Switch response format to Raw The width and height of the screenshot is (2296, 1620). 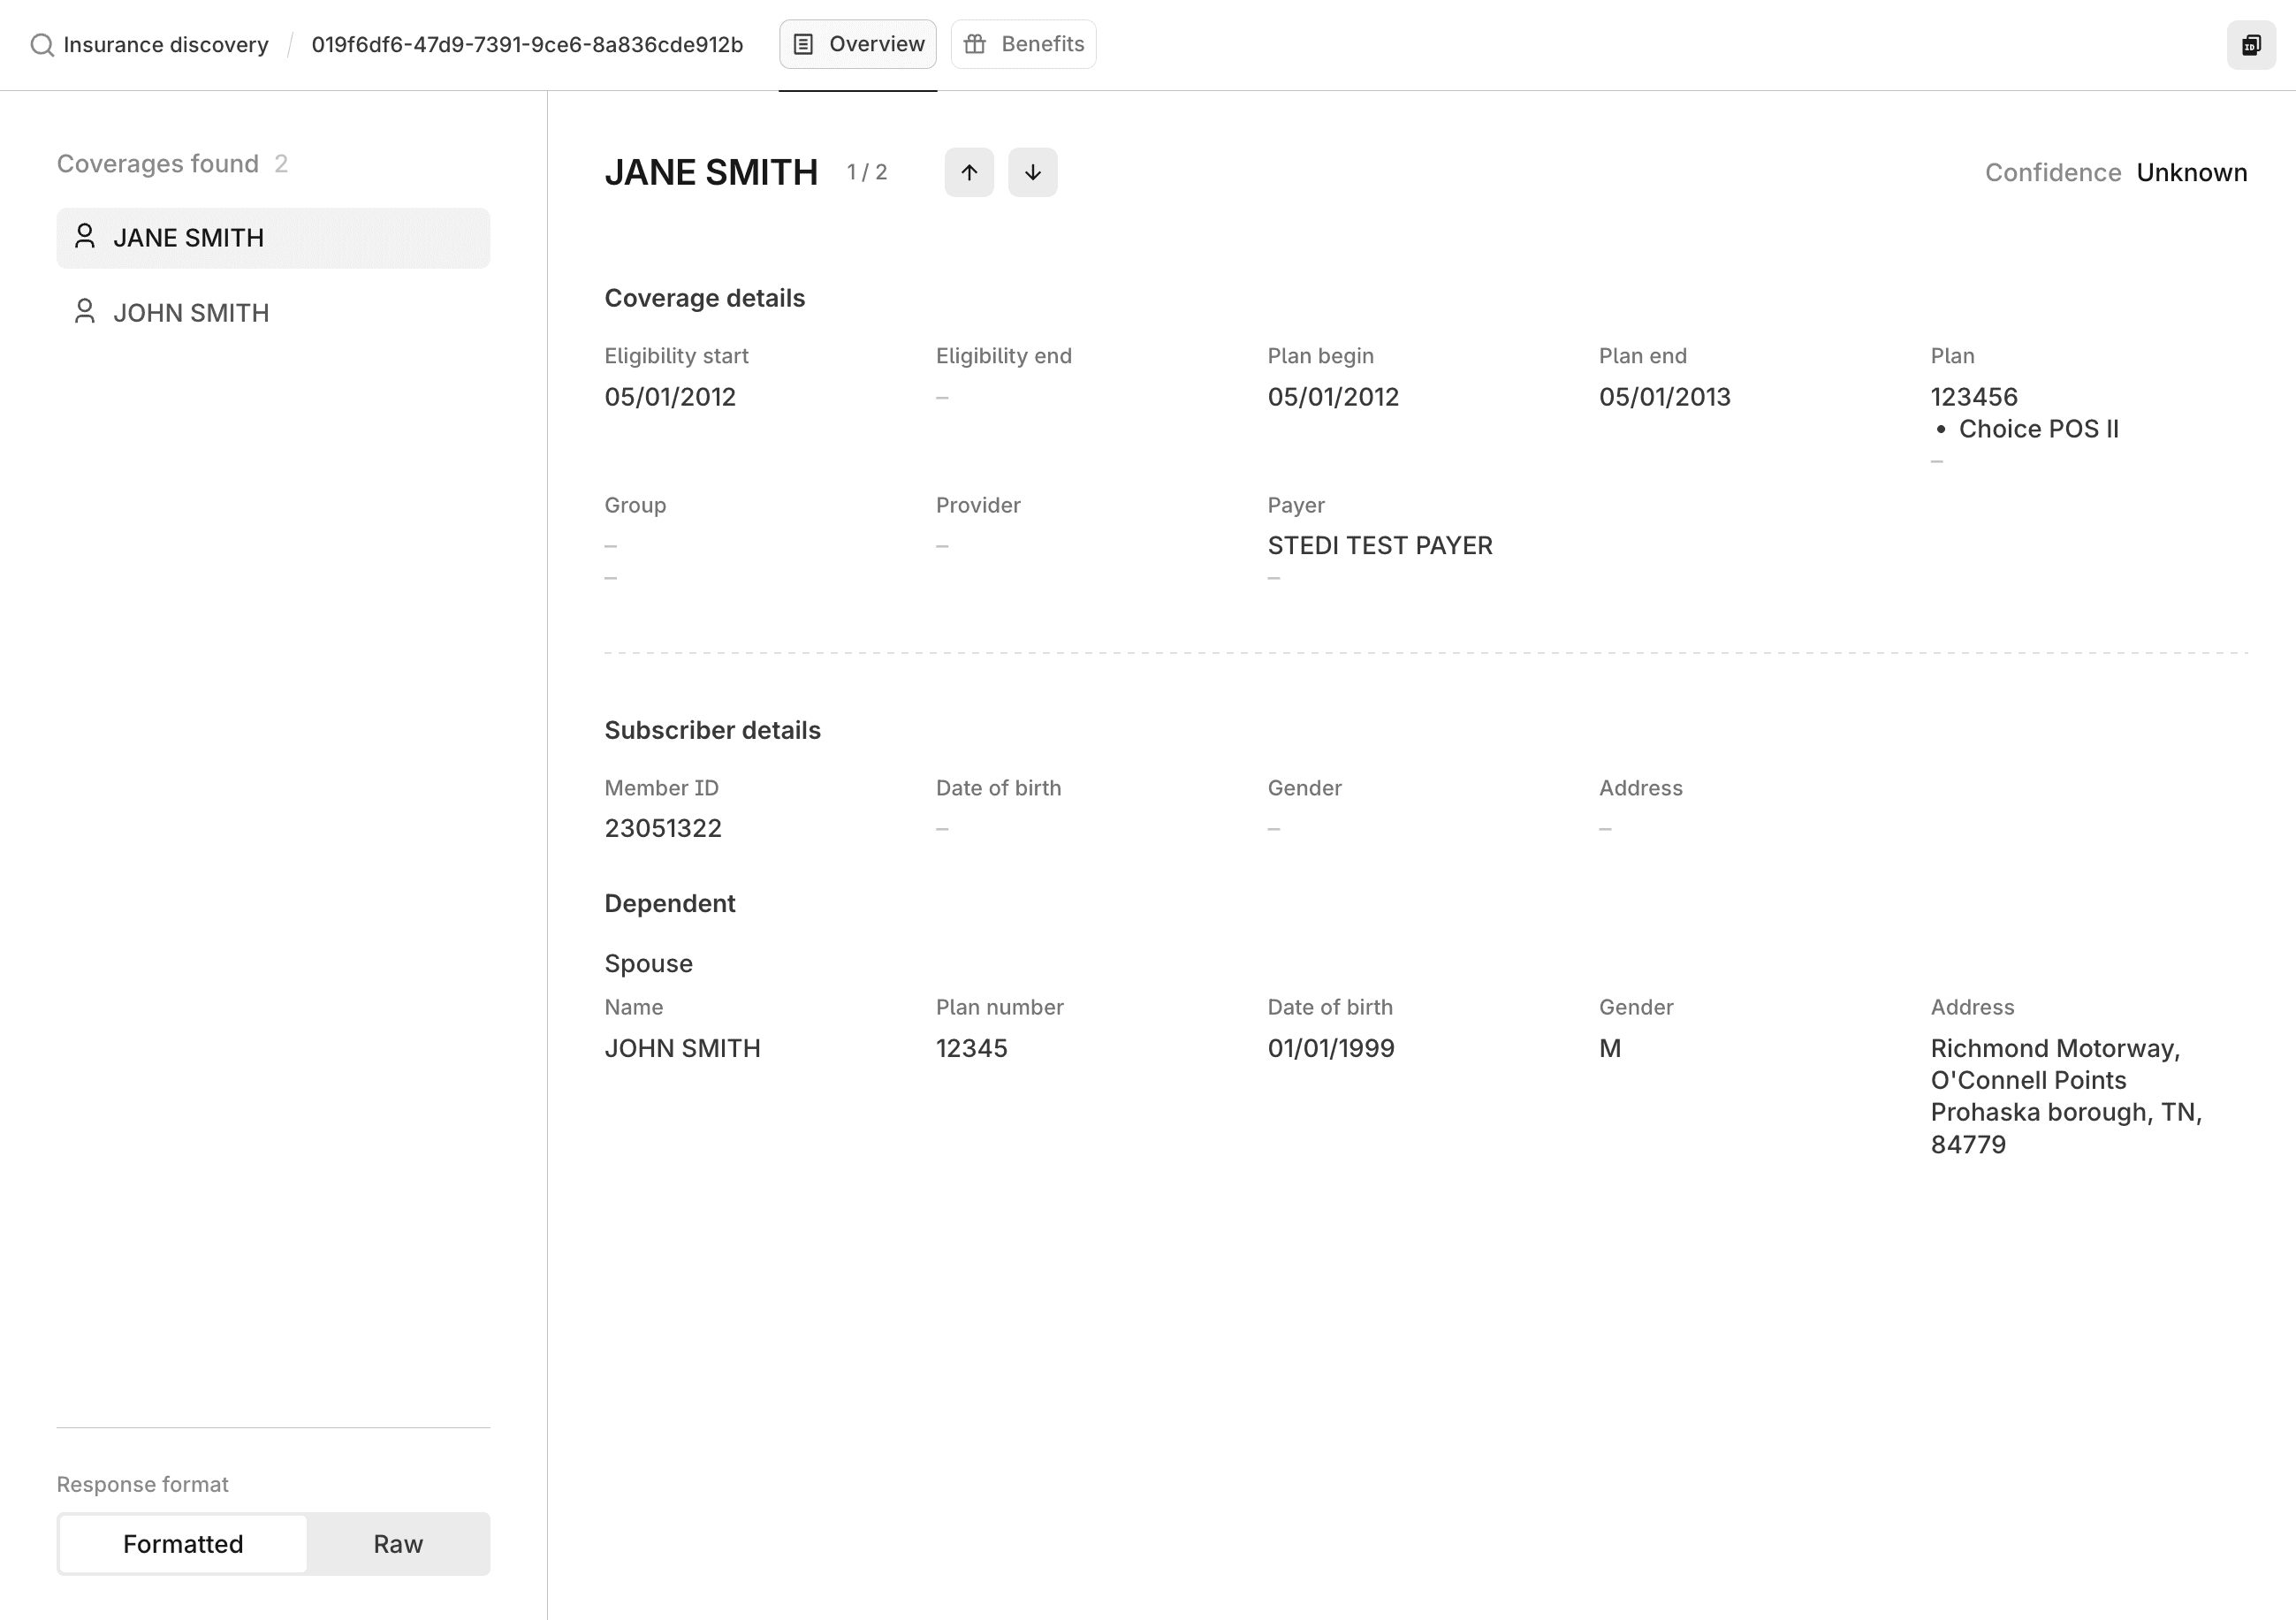coord(398,1544)
